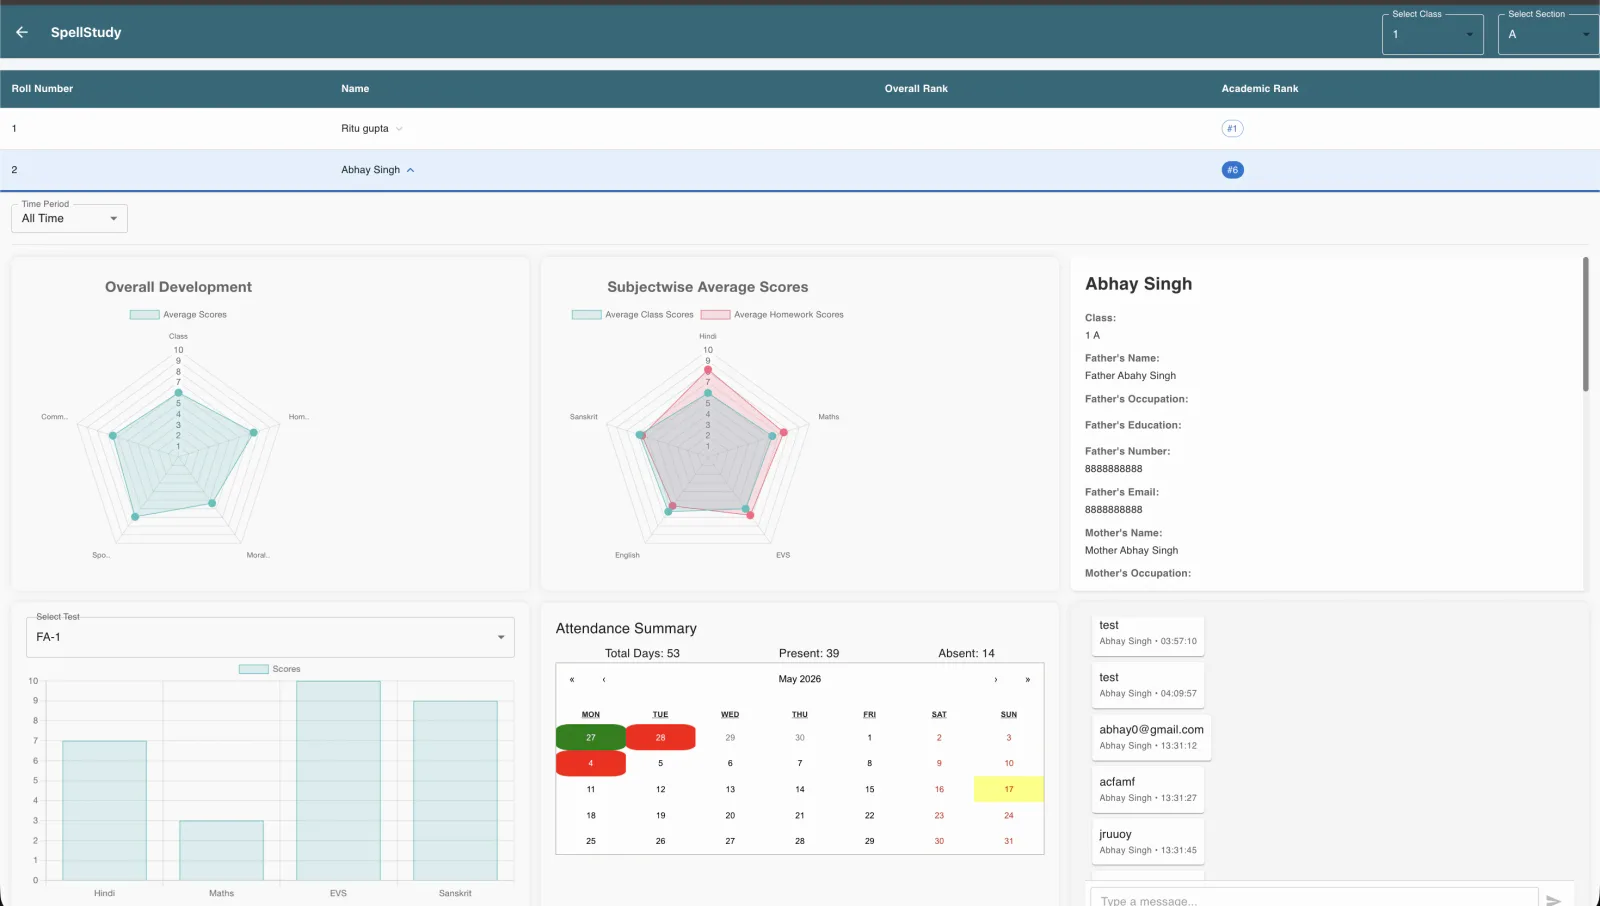1600x906 pixels.
Task: Click the #1 academic rank badge
Action: [1232, 128]
